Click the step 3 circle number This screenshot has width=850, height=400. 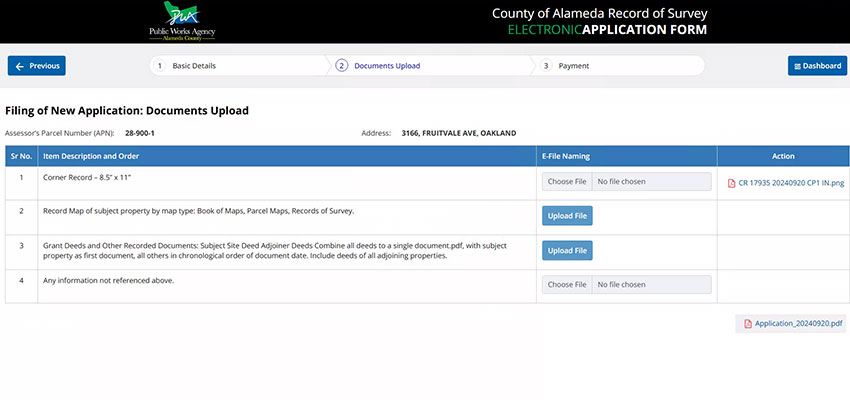546,66
